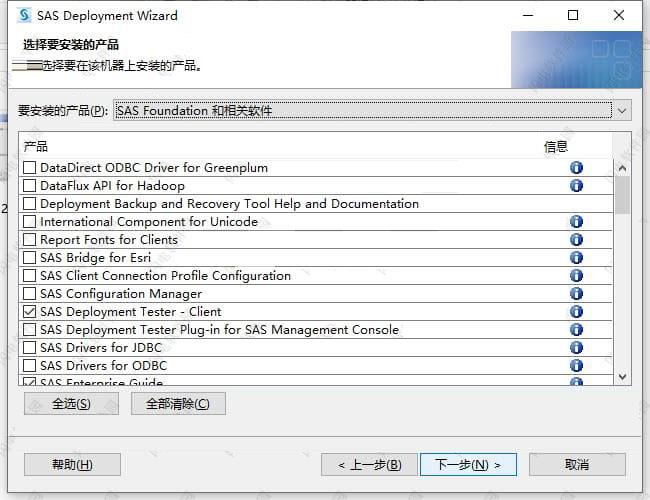Click the SAS logo in the title bar
This screenshot has width=650, height=500.
24,15
